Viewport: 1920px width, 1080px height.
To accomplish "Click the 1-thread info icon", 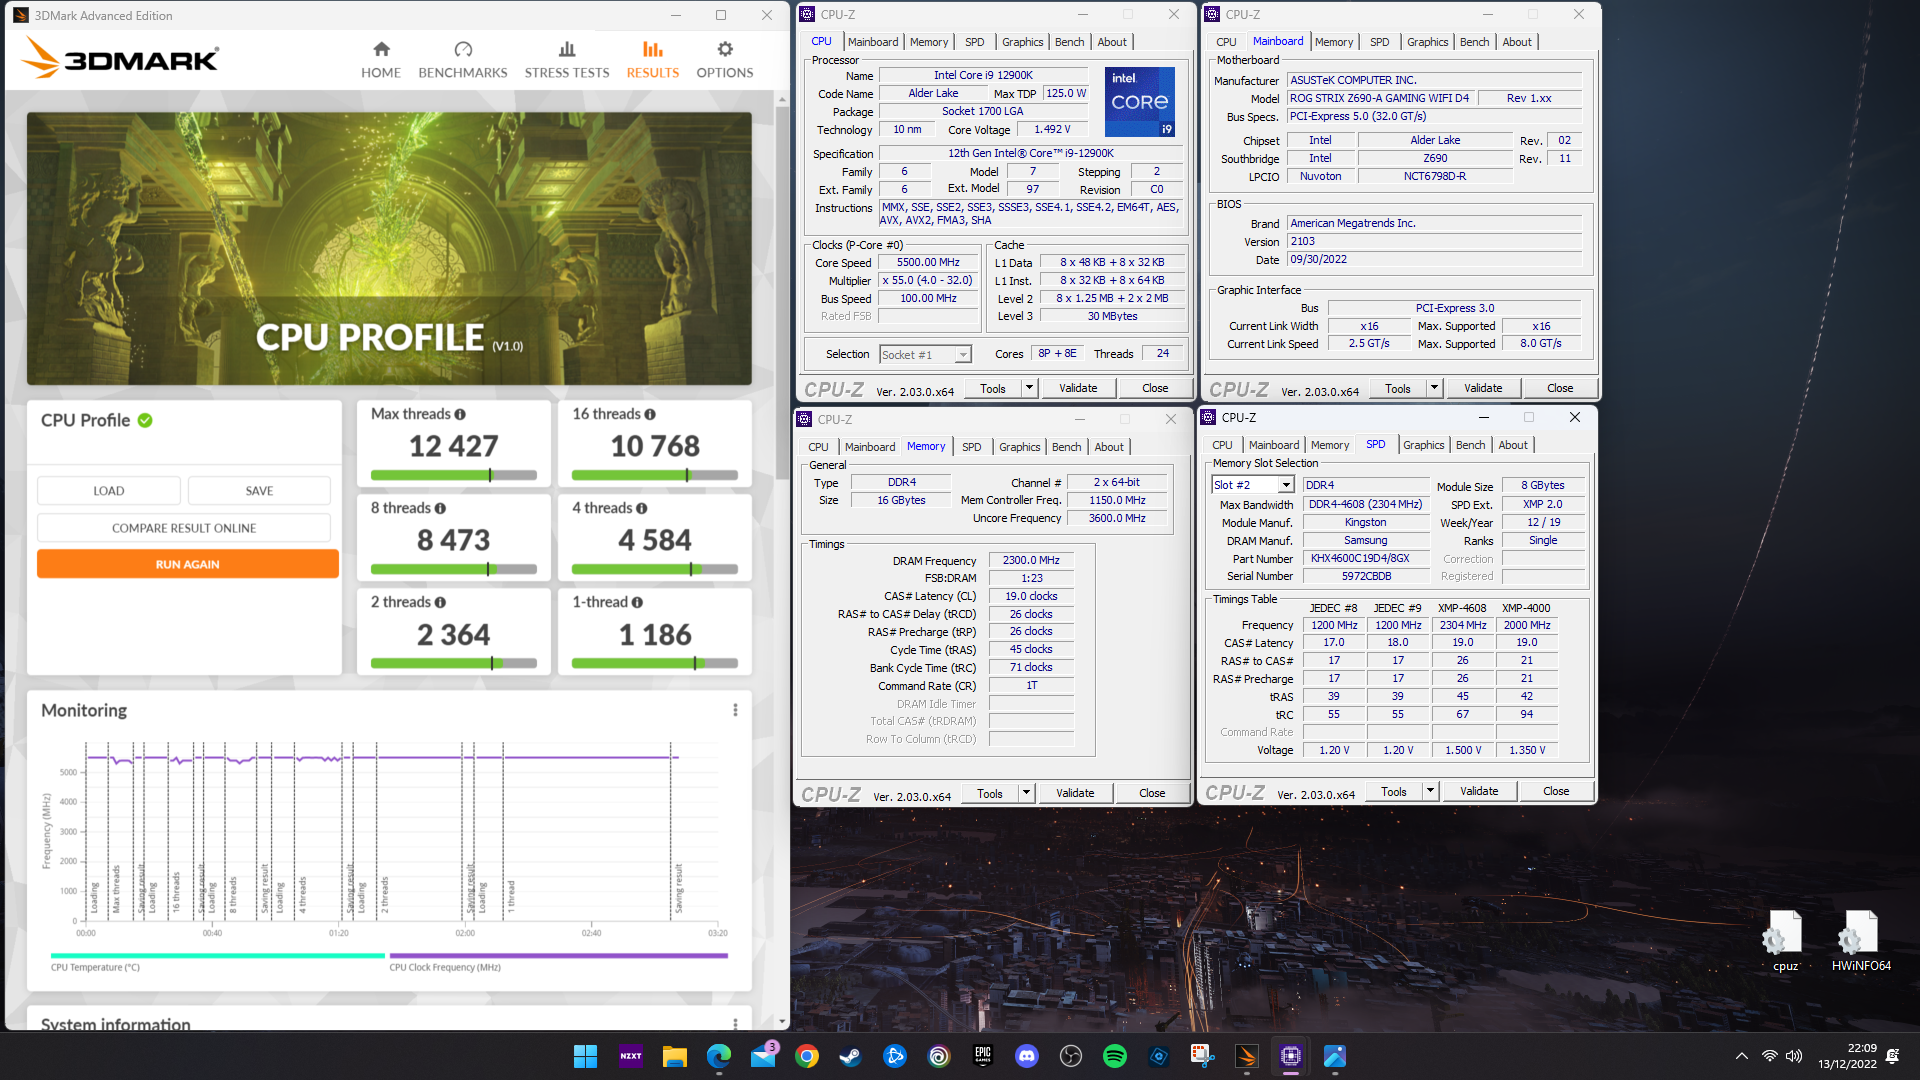I will (637, 602).
